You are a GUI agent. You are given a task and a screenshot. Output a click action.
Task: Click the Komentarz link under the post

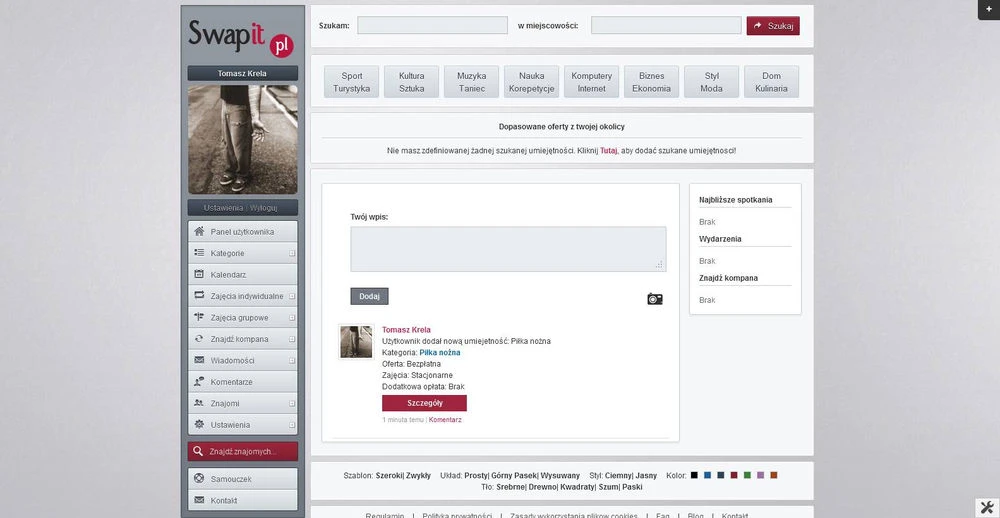[x=445, y=420]
